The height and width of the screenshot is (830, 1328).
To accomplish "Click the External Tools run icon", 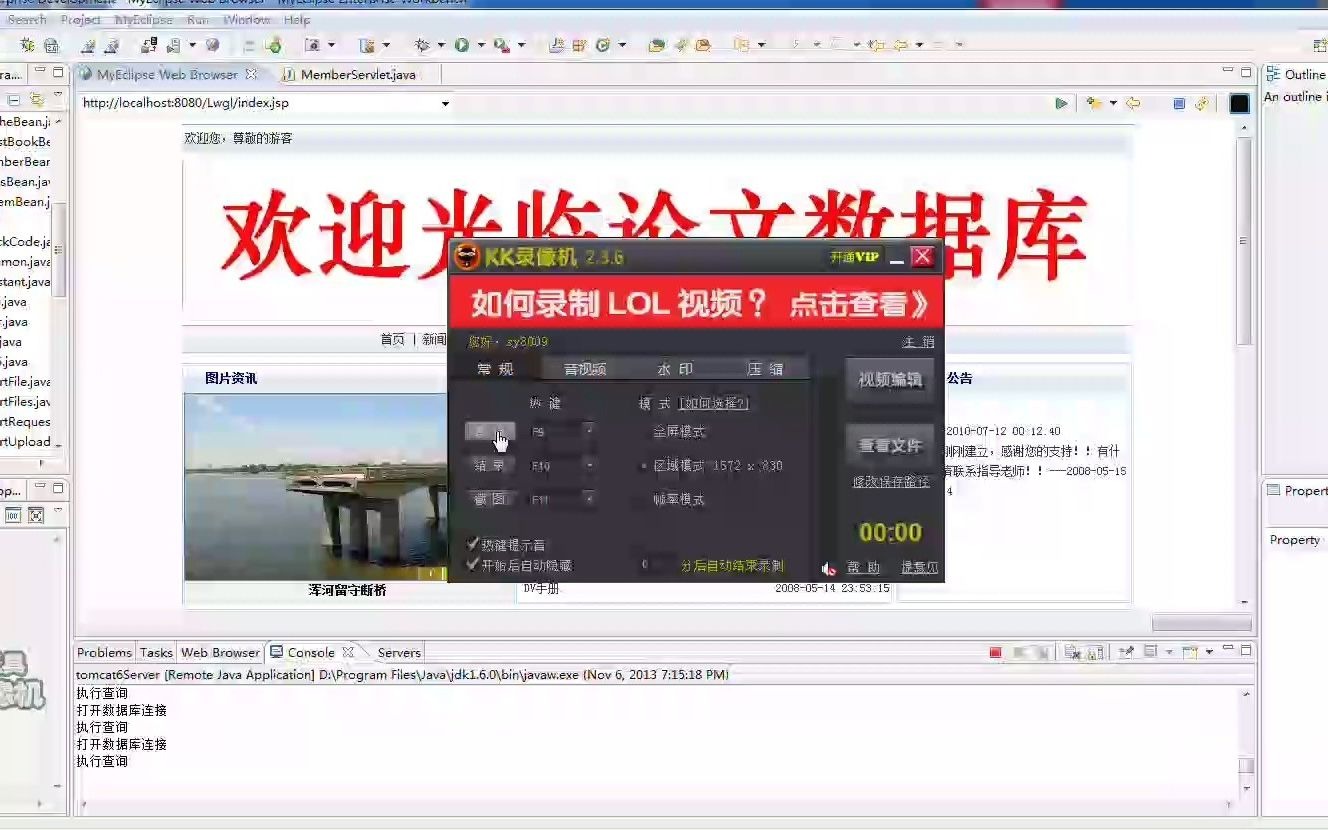I will point(502,45).
